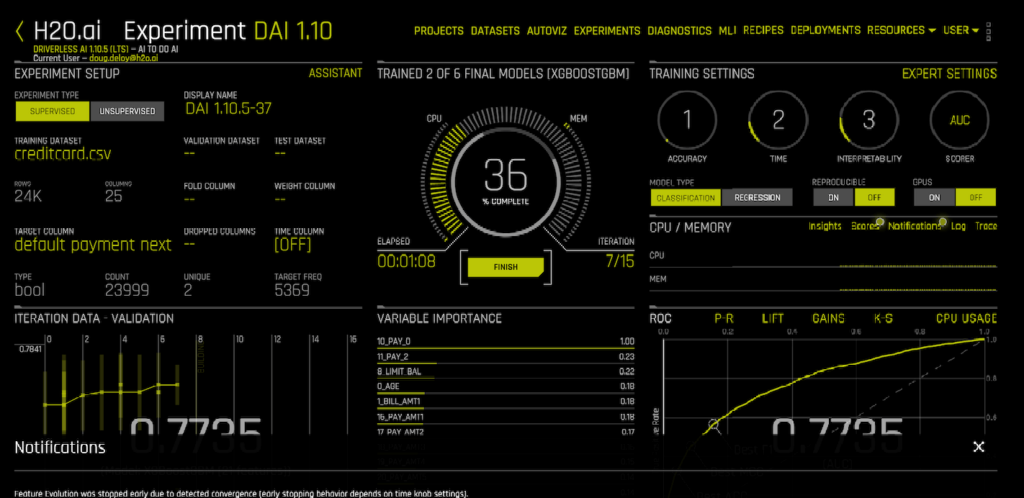The width and height of the screenshot is (1024, 498).
Task: Open the Expert Settings link
Action: click(948, 73)
